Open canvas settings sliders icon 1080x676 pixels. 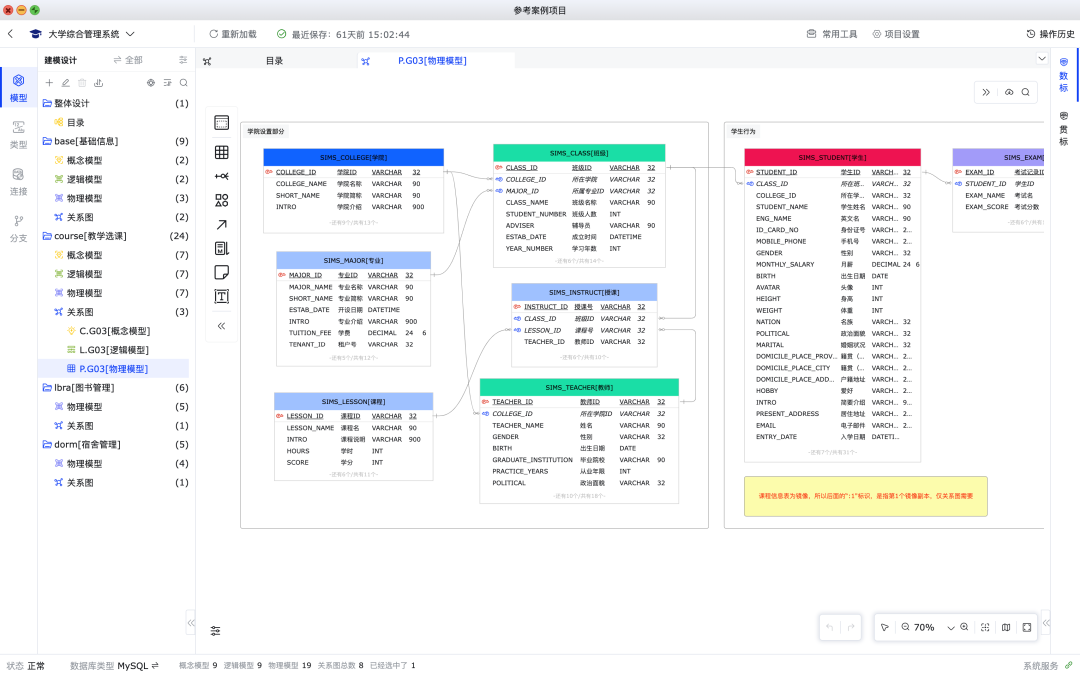coord(216,631)
